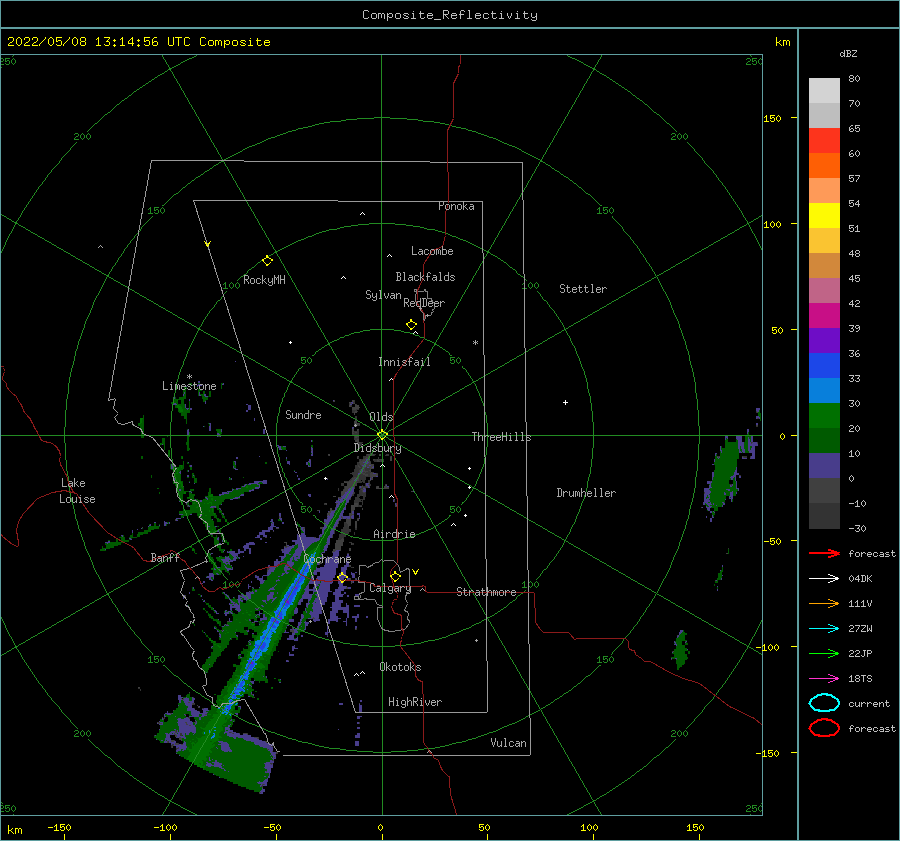The width and height of the screenshot is (900, 841).
Task: Click the Vulcan label
Action: (508, 743)
